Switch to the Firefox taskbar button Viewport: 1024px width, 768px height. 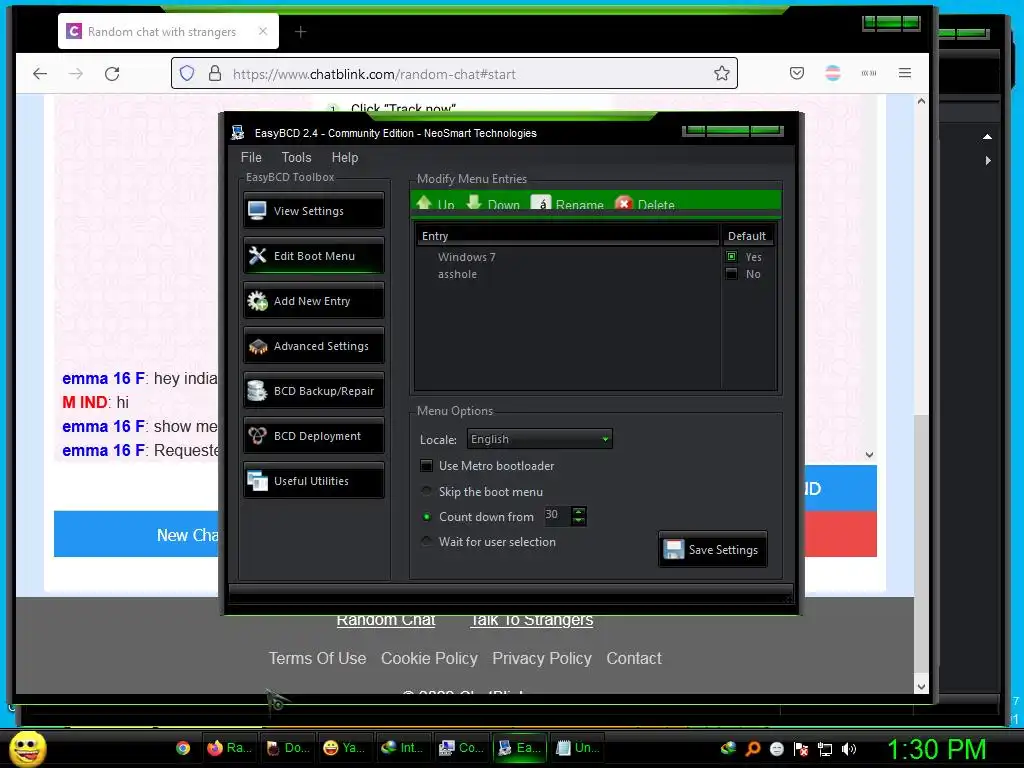click(x=229, y=748)
